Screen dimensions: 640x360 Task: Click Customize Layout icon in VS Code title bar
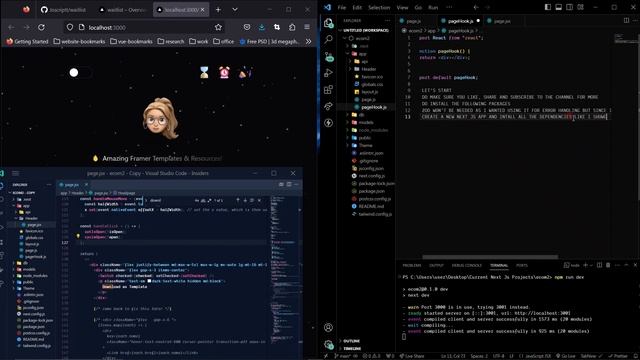(x=580, y=7)
